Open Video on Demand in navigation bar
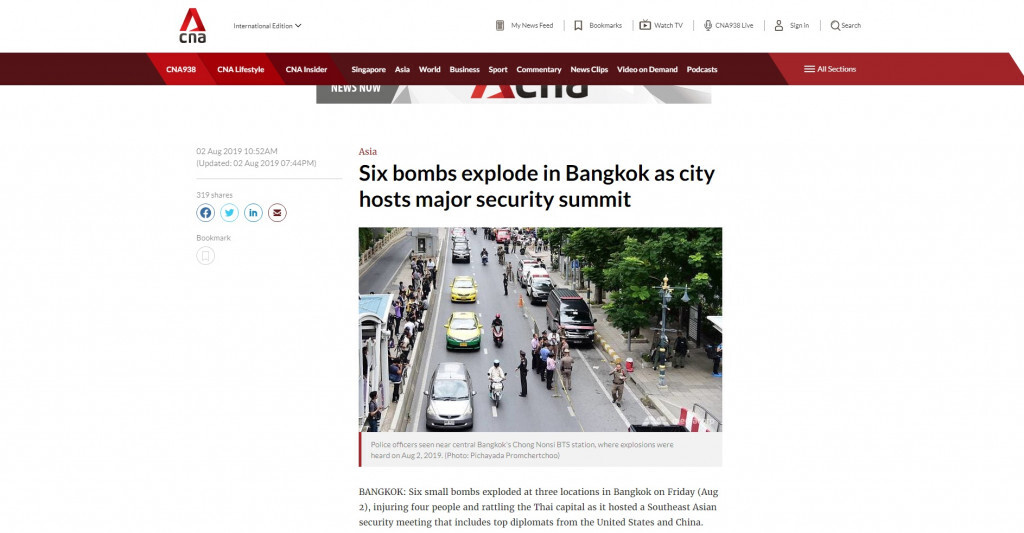Image resolution: width=1024 pixels, height=533 pixels. pyautogui.click(x=647, y=69)
